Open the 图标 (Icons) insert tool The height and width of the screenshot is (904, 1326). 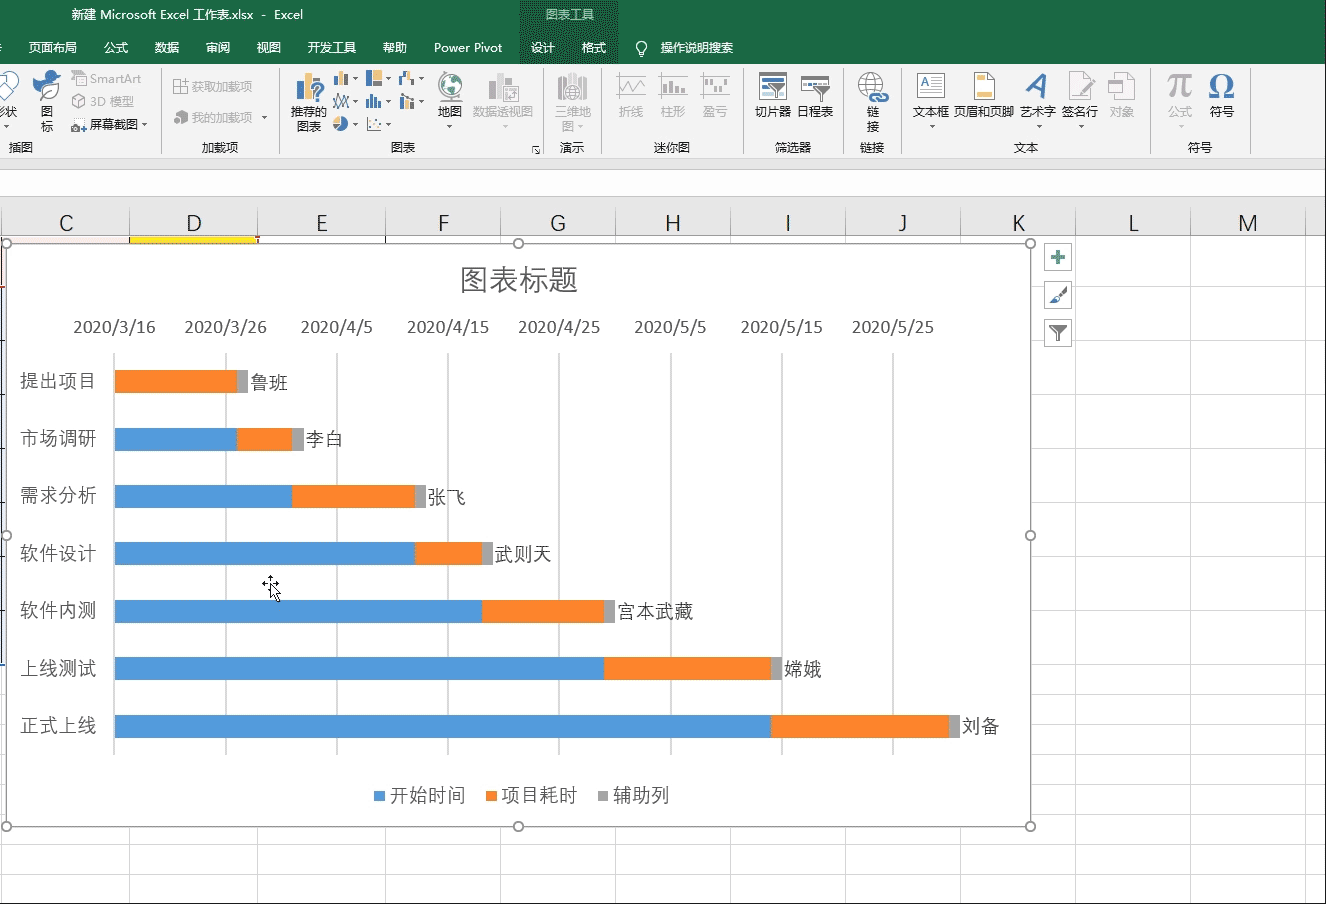46,101
